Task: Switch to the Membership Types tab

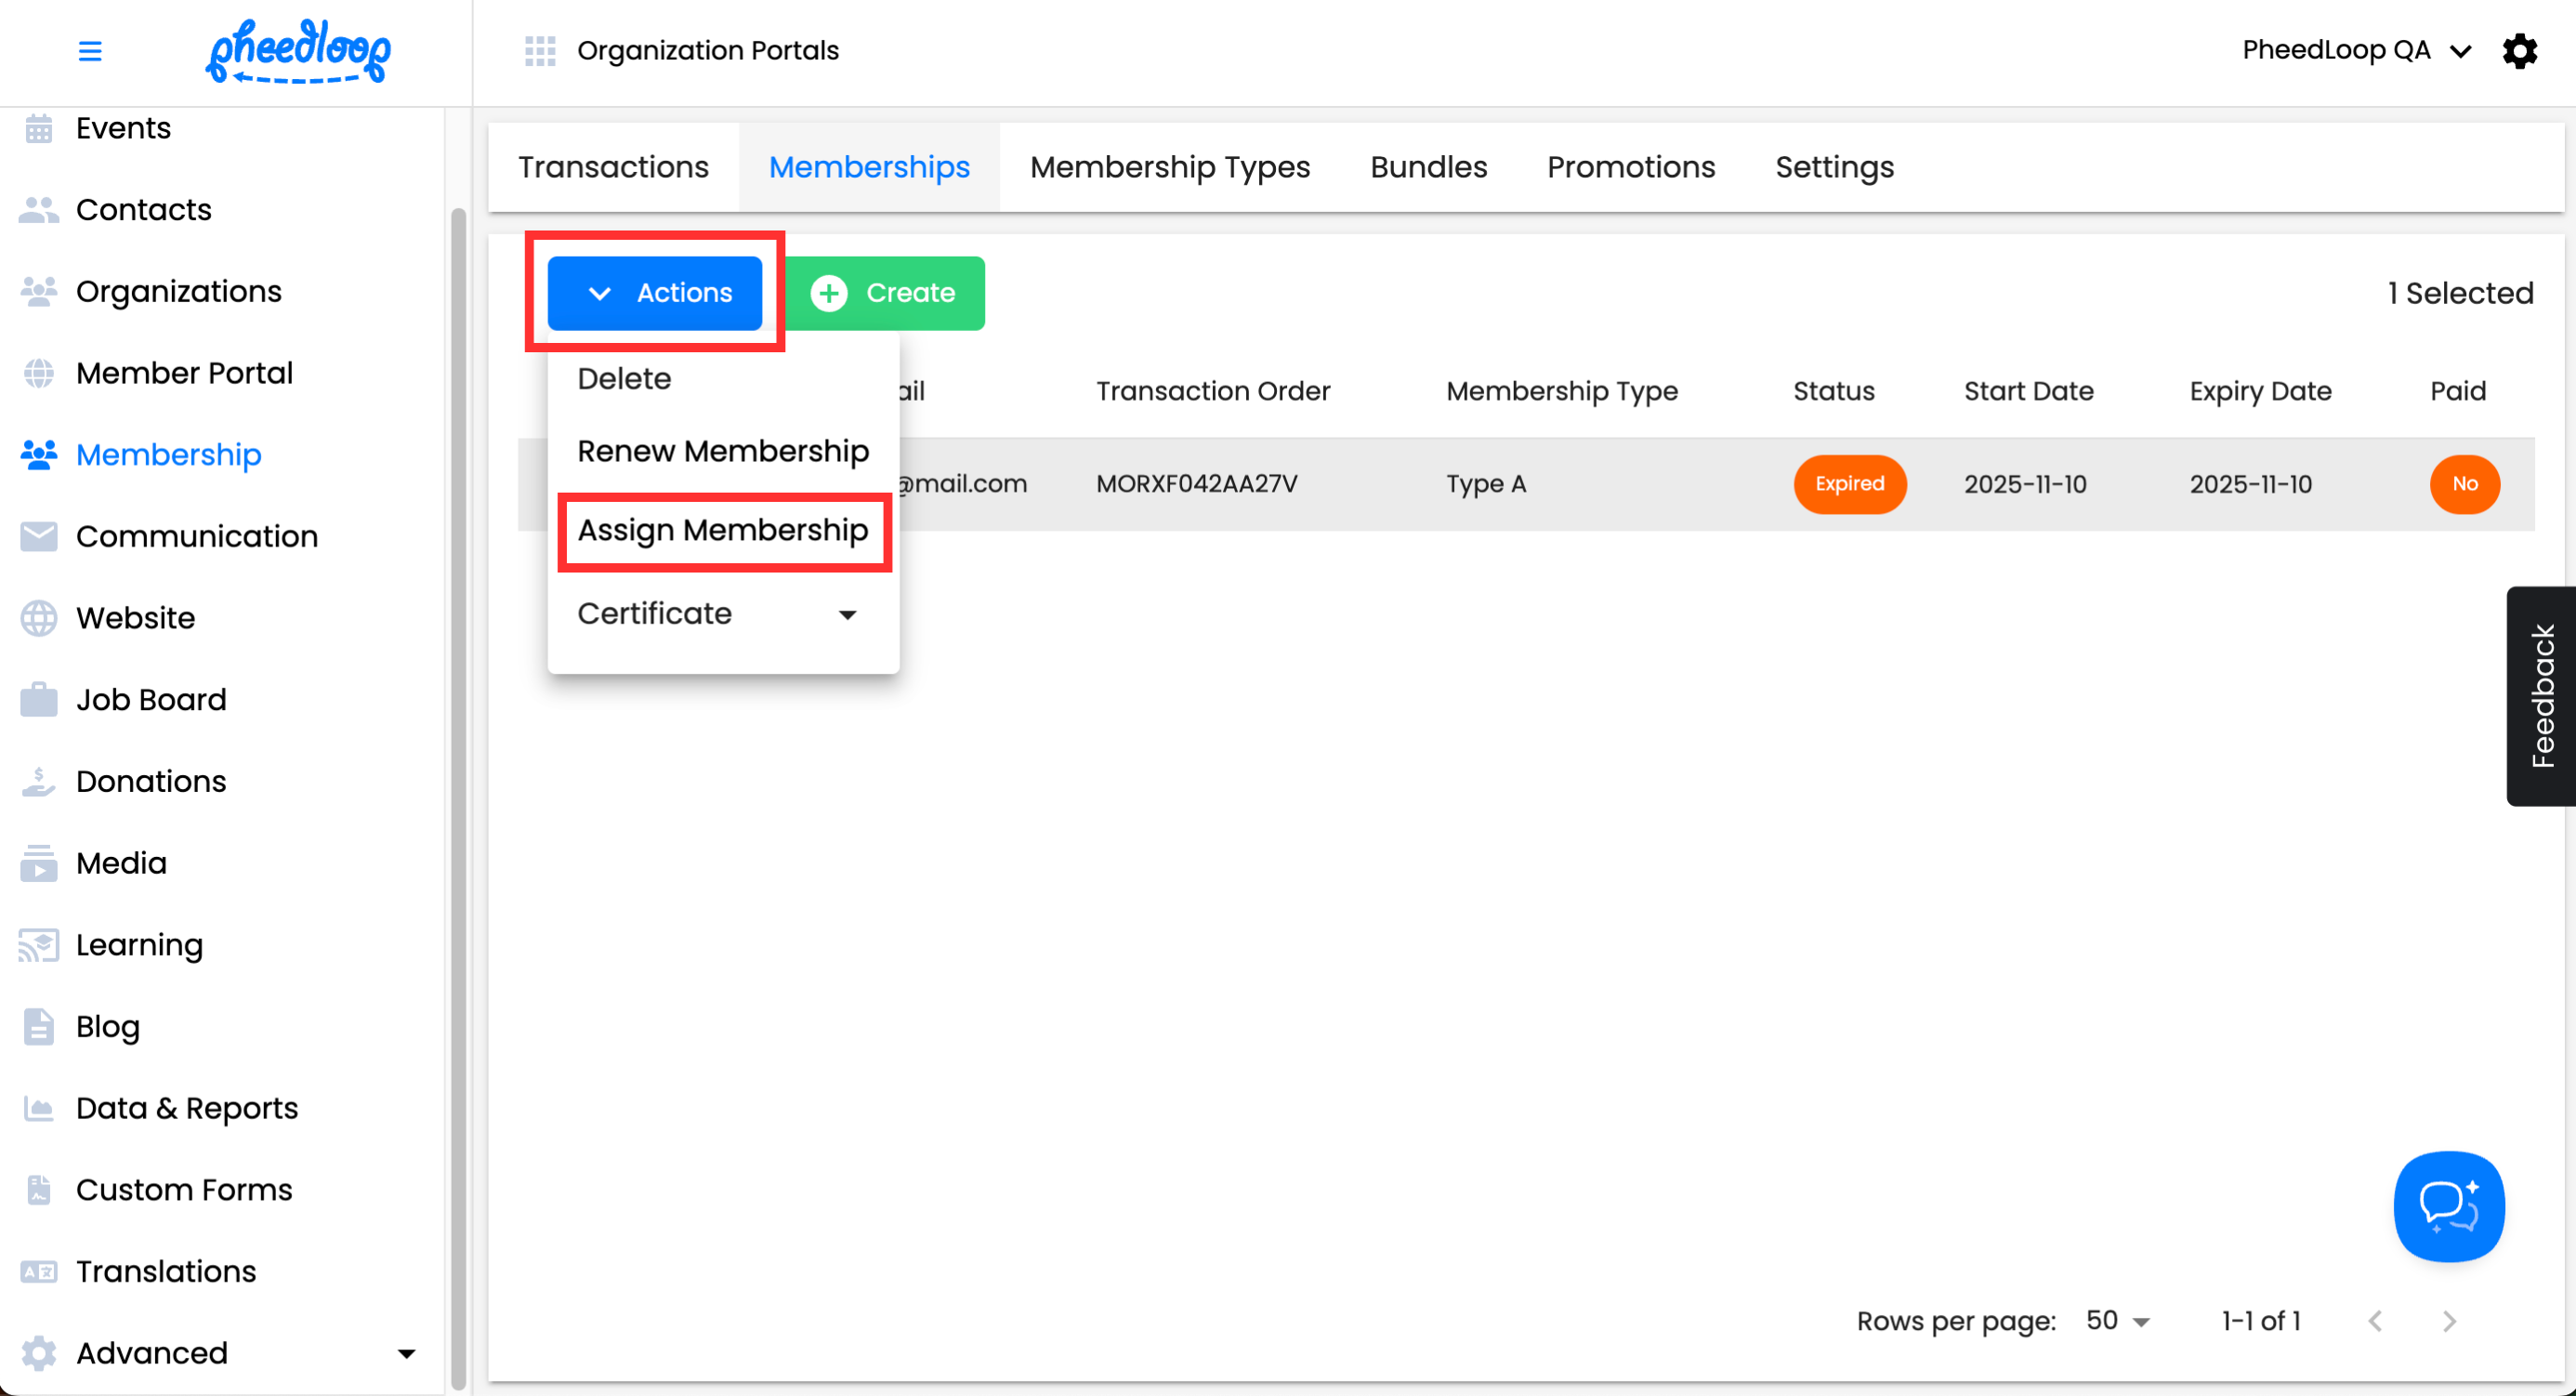Action: point(1169,167)
